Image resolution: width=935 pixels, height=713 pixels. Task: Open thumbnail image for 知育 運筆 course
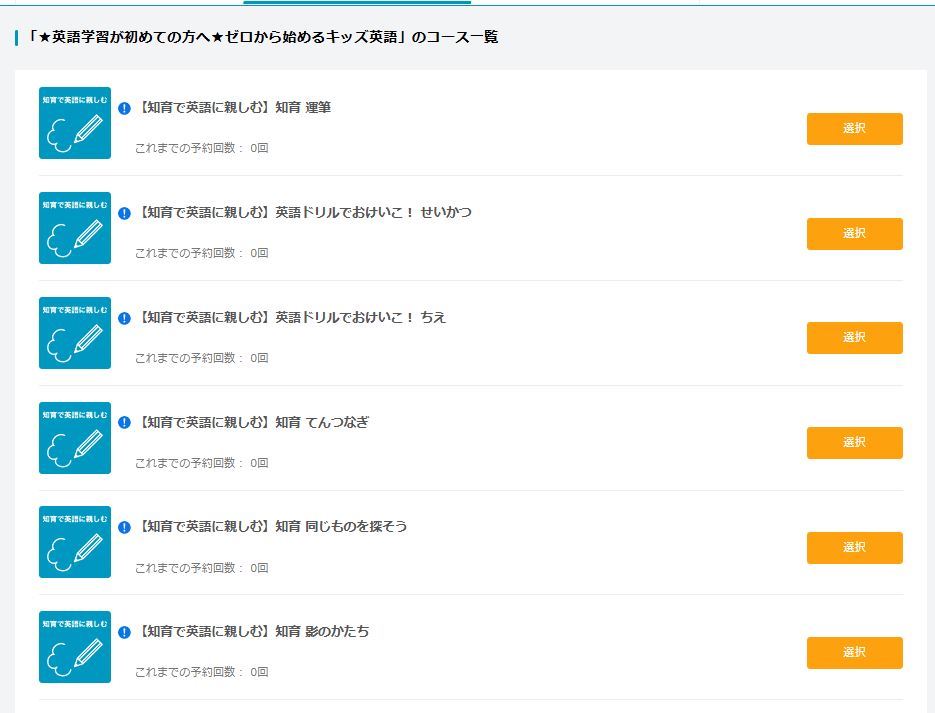click(x=75, y=123)
